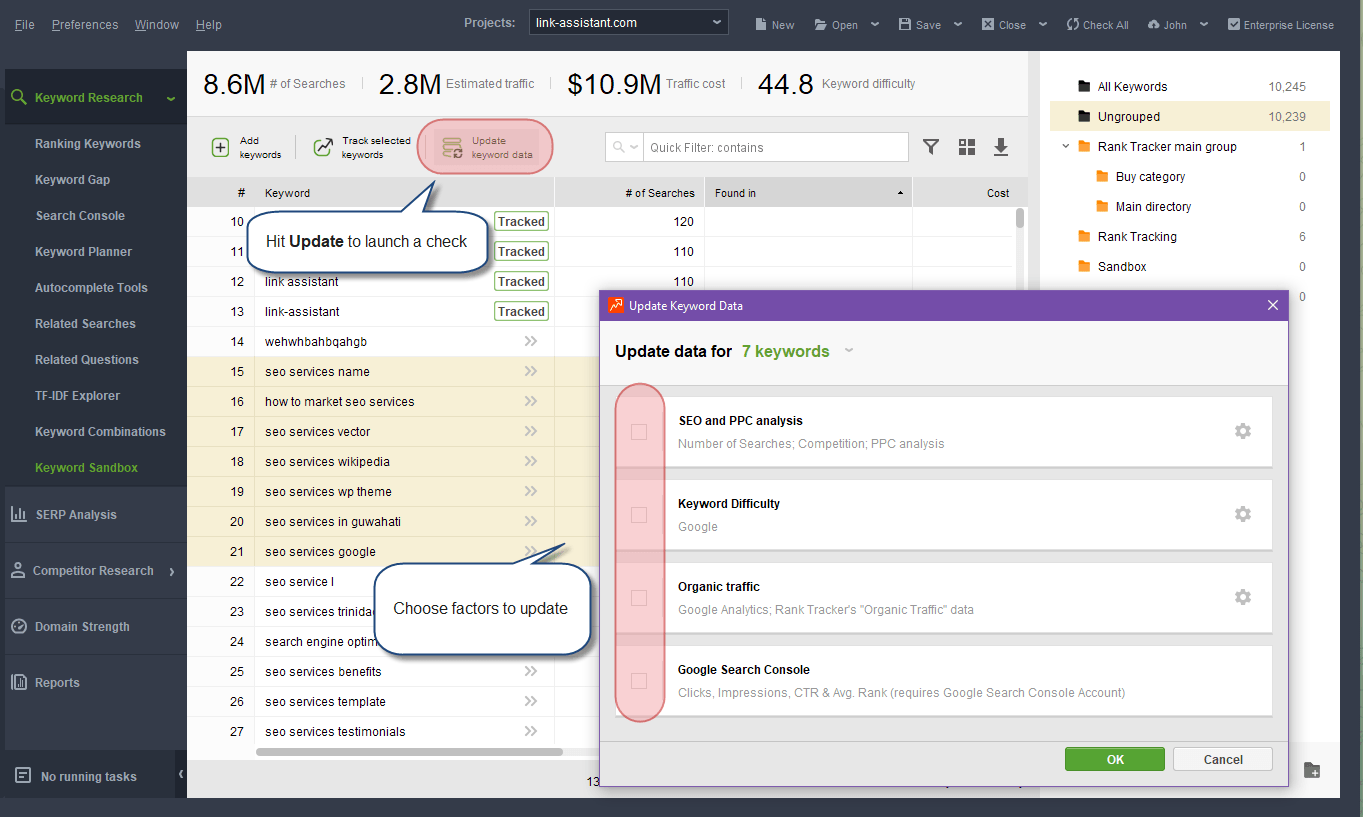
Task: Open the Preferences menu
Action: [x=85, y=24]
